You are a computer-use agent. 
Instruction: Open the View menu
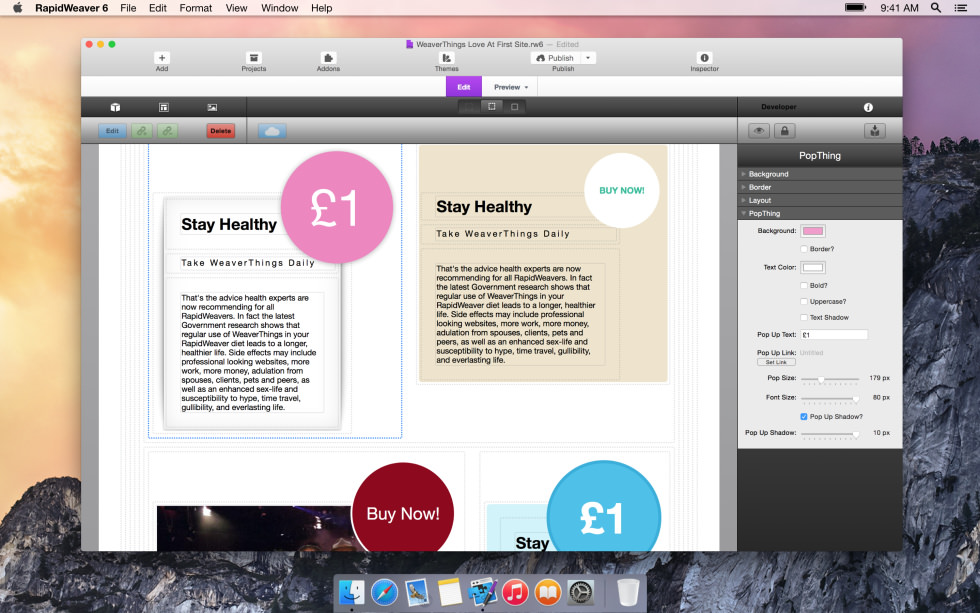point(236,8)
